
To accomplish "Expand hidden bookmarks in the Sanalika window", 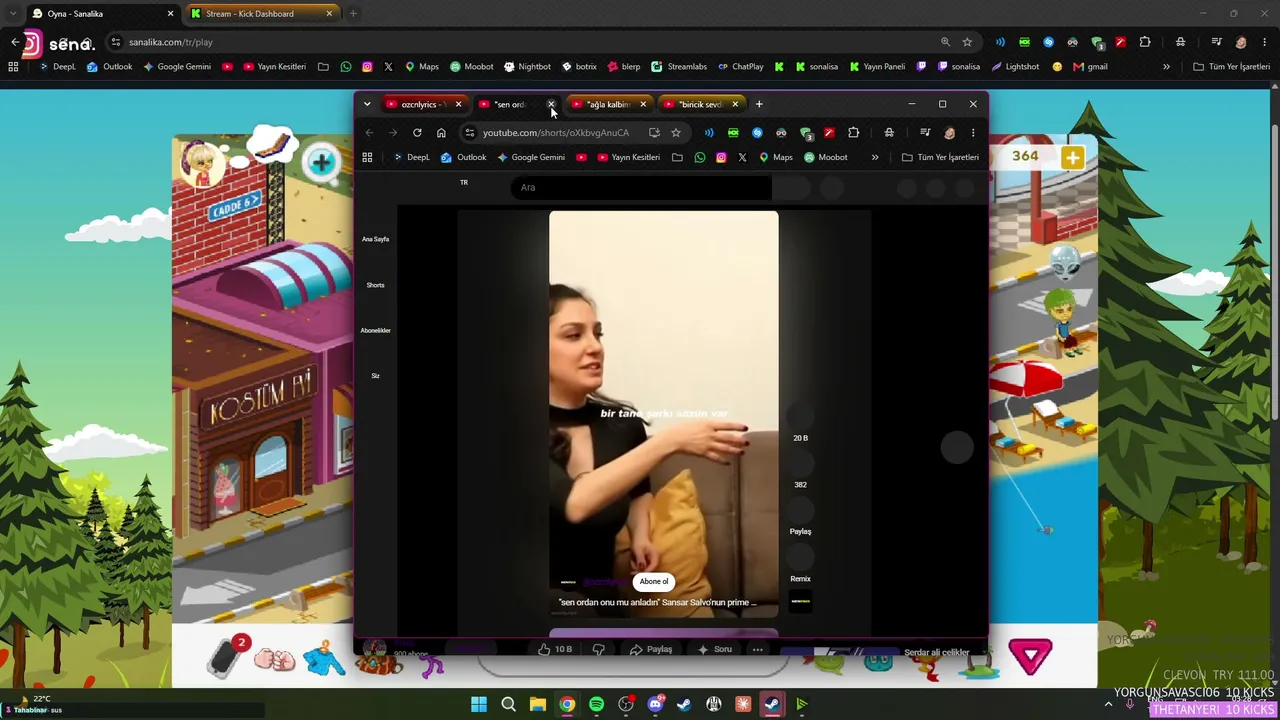I will tap(1166, 67).
